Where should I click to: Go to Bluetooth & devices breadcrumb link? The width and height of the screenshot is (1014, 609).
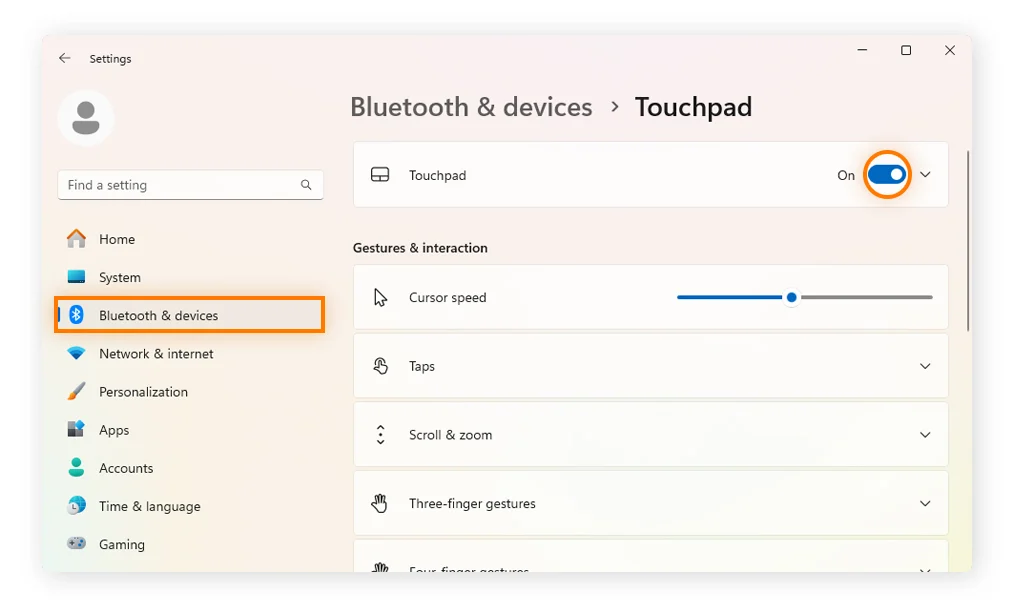(x=471, y=107)
